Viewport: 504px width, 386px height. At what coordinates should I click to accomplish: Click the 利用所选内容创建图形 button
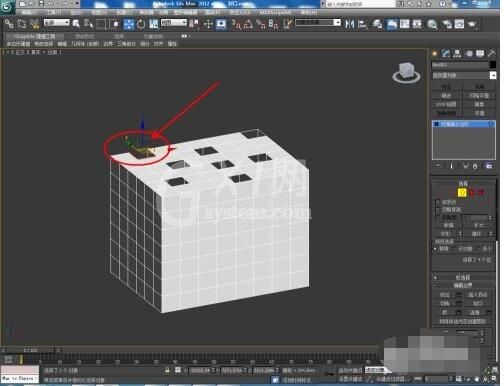[x=463, y=321]
